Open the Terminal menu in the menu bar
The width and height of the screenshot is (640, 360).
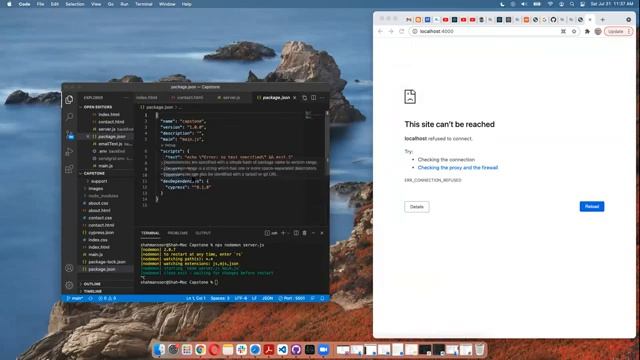(x=144, y=4)
